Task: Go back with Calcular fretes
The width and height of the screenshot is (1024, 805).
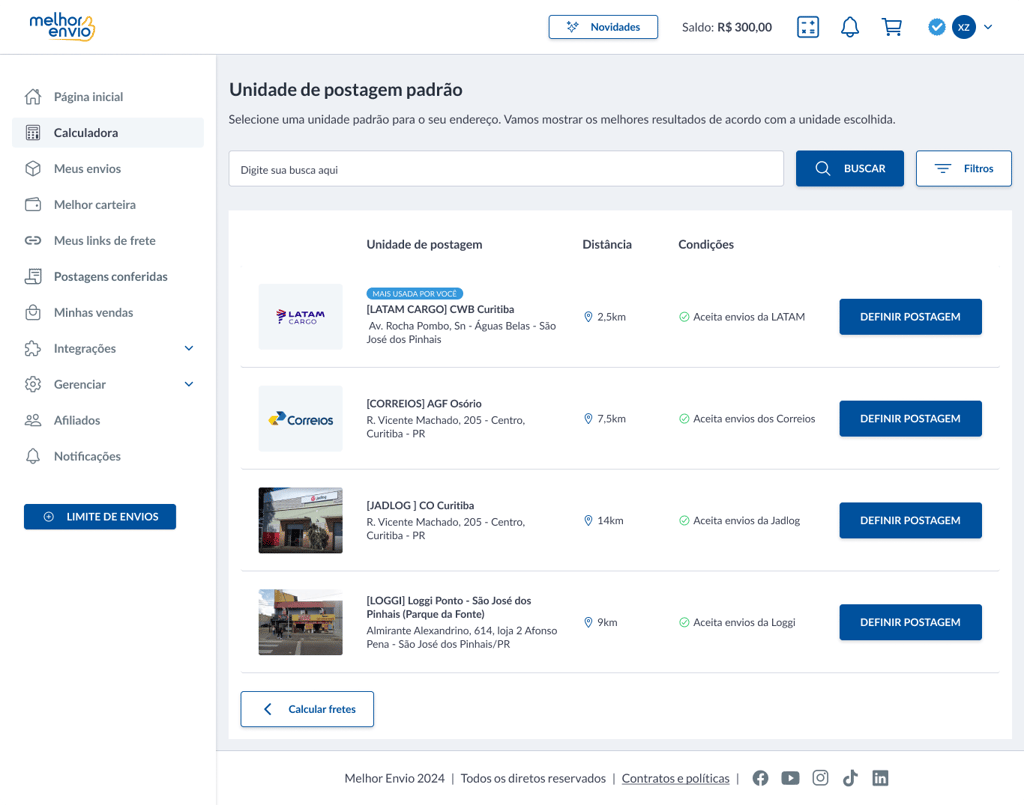Action: [x=307, y=709]
